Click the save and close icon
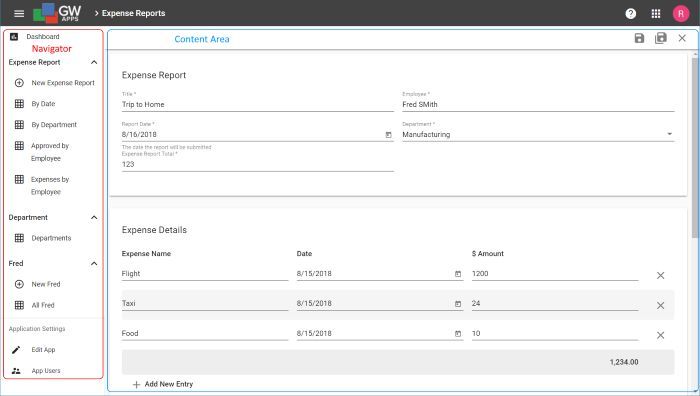 click(x=661, y=38)
